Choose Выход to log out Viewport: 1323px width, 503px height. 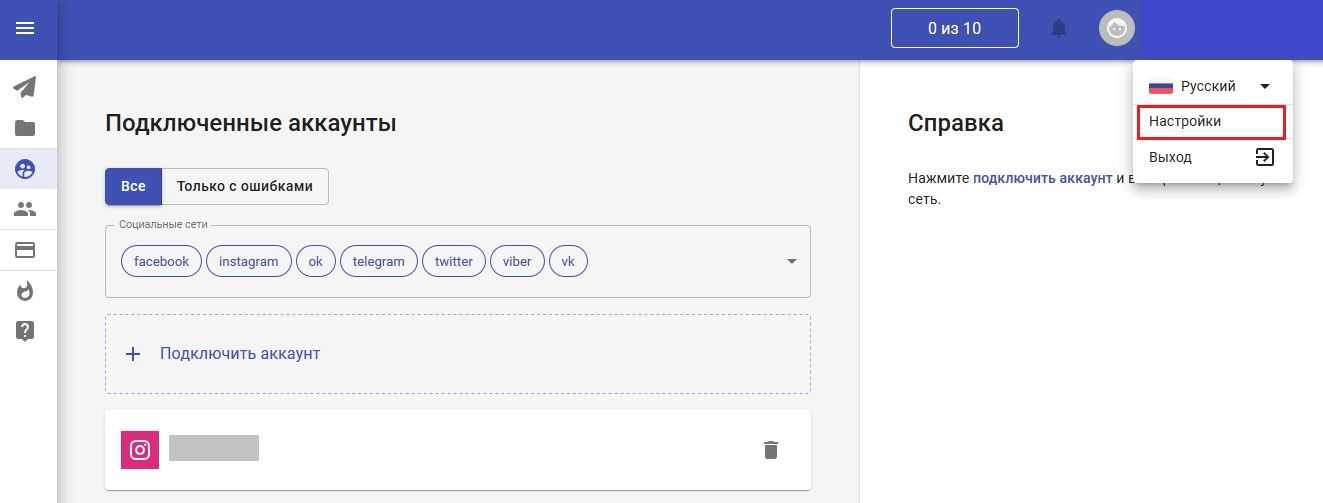tap(1211, 157)
